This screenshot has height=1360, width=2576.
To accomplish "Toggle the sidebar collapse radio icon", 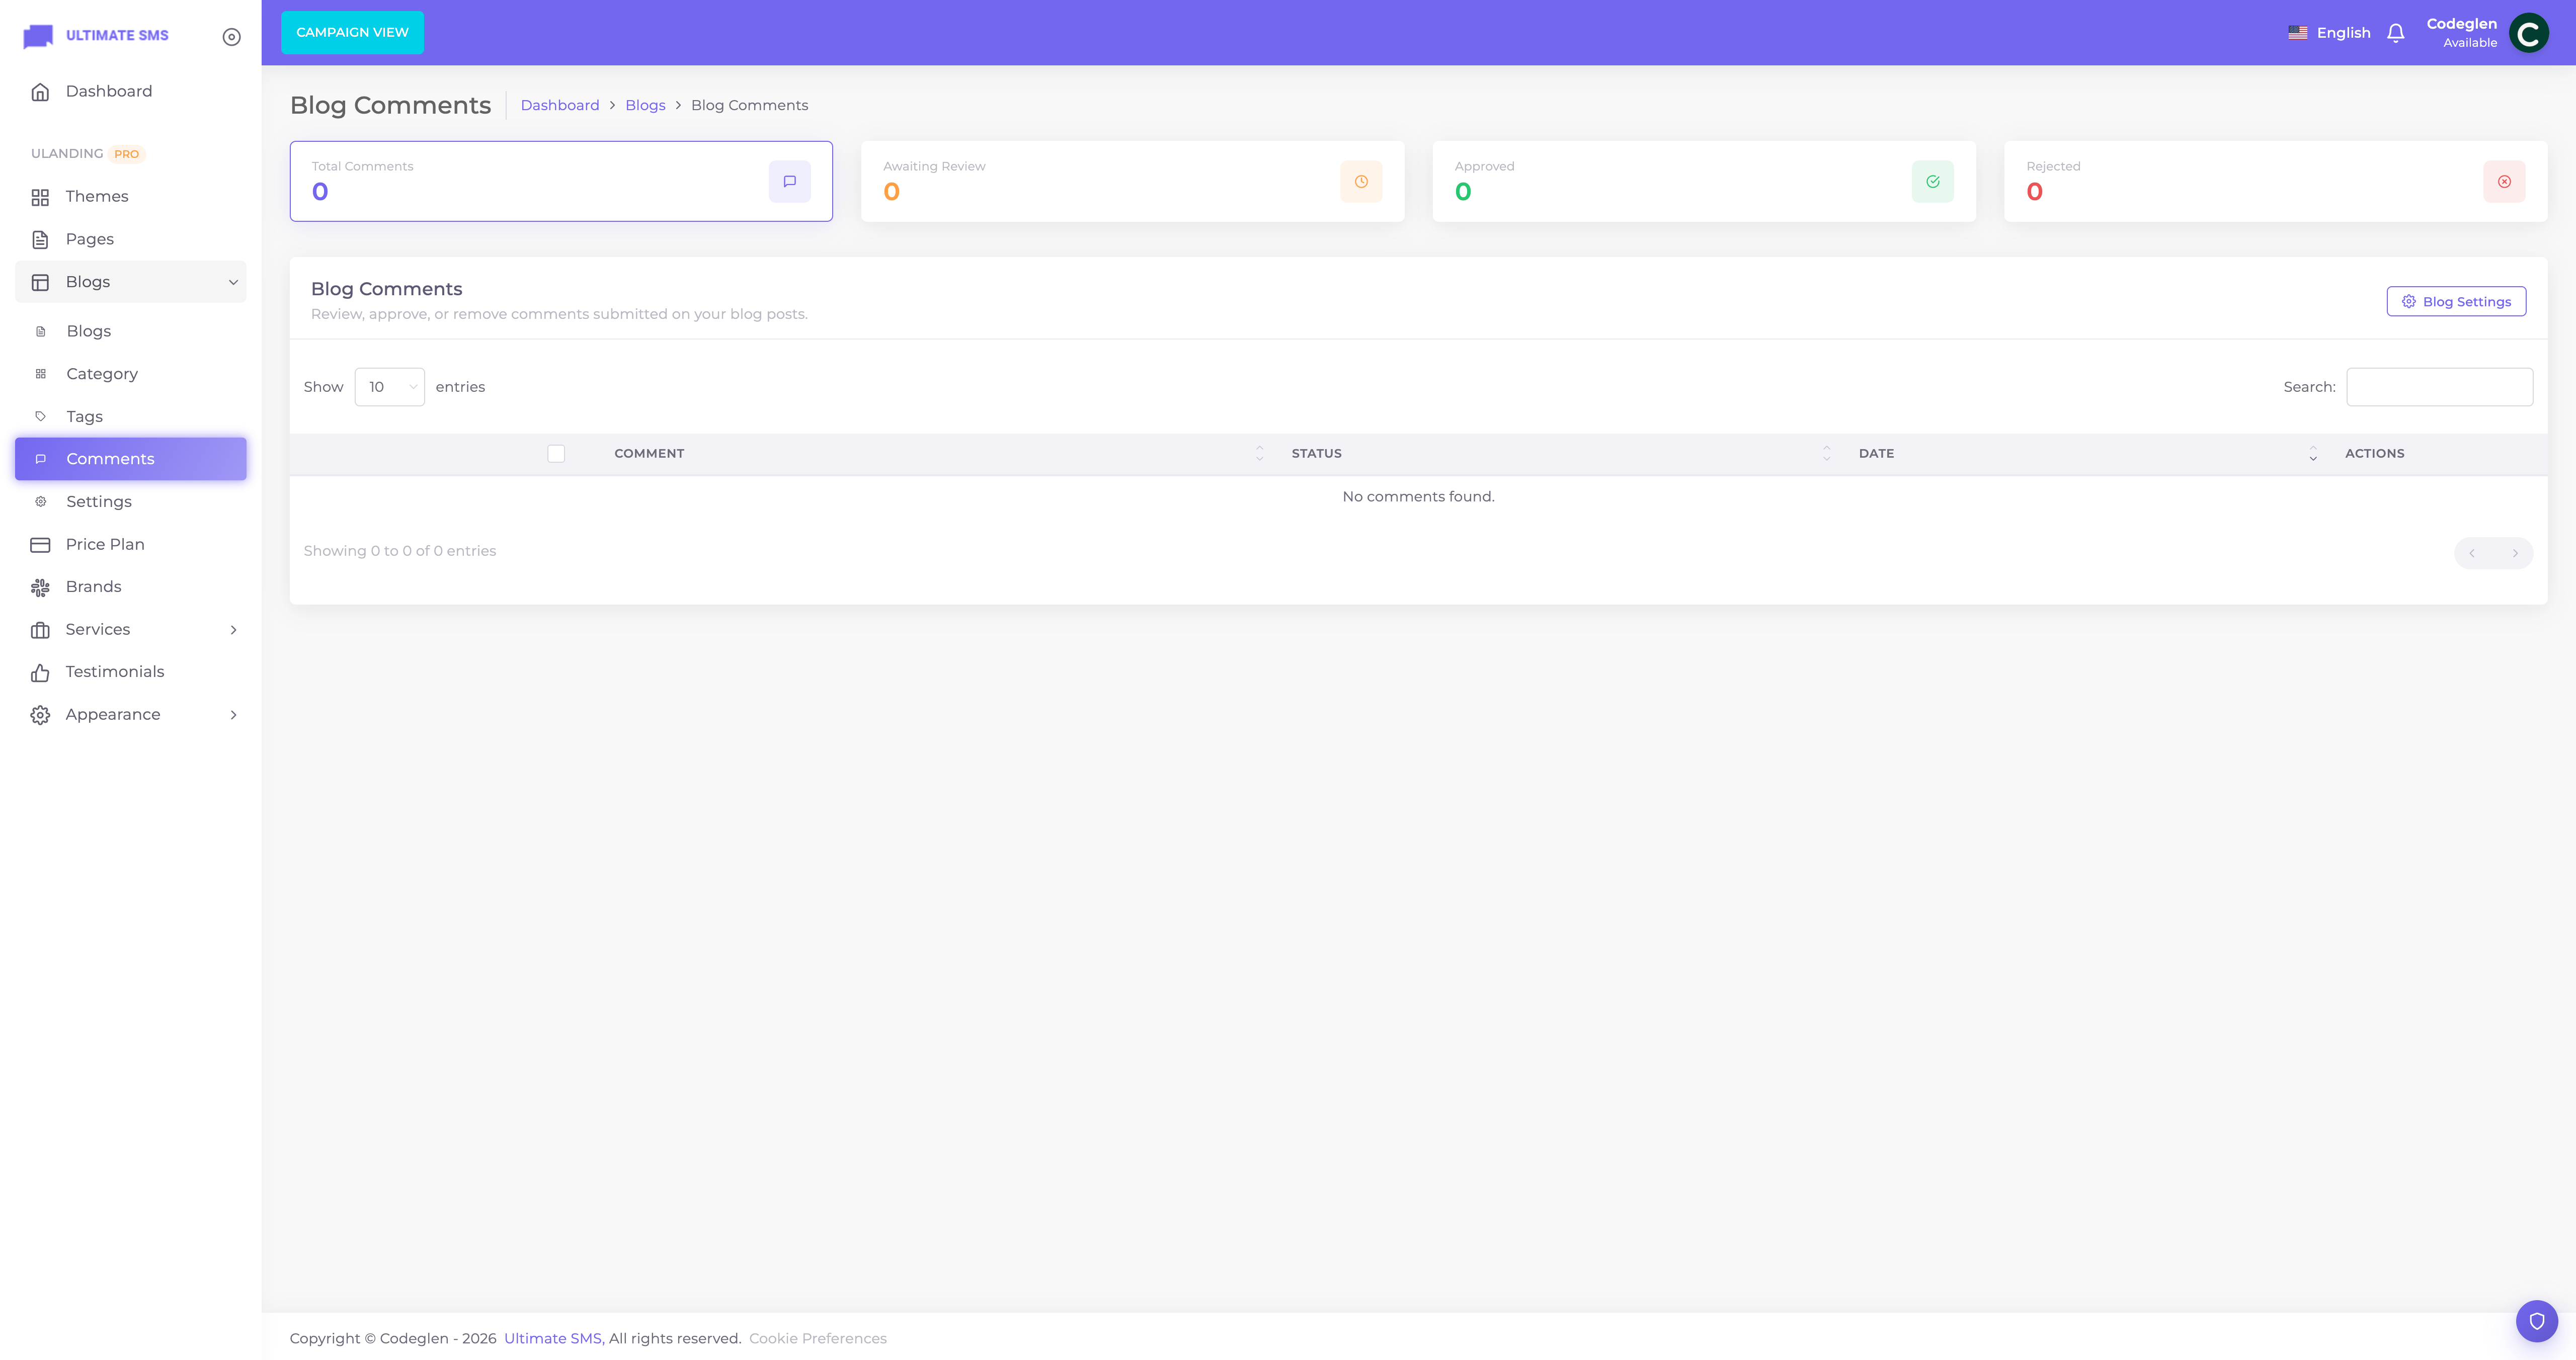I will coord(231,37).
